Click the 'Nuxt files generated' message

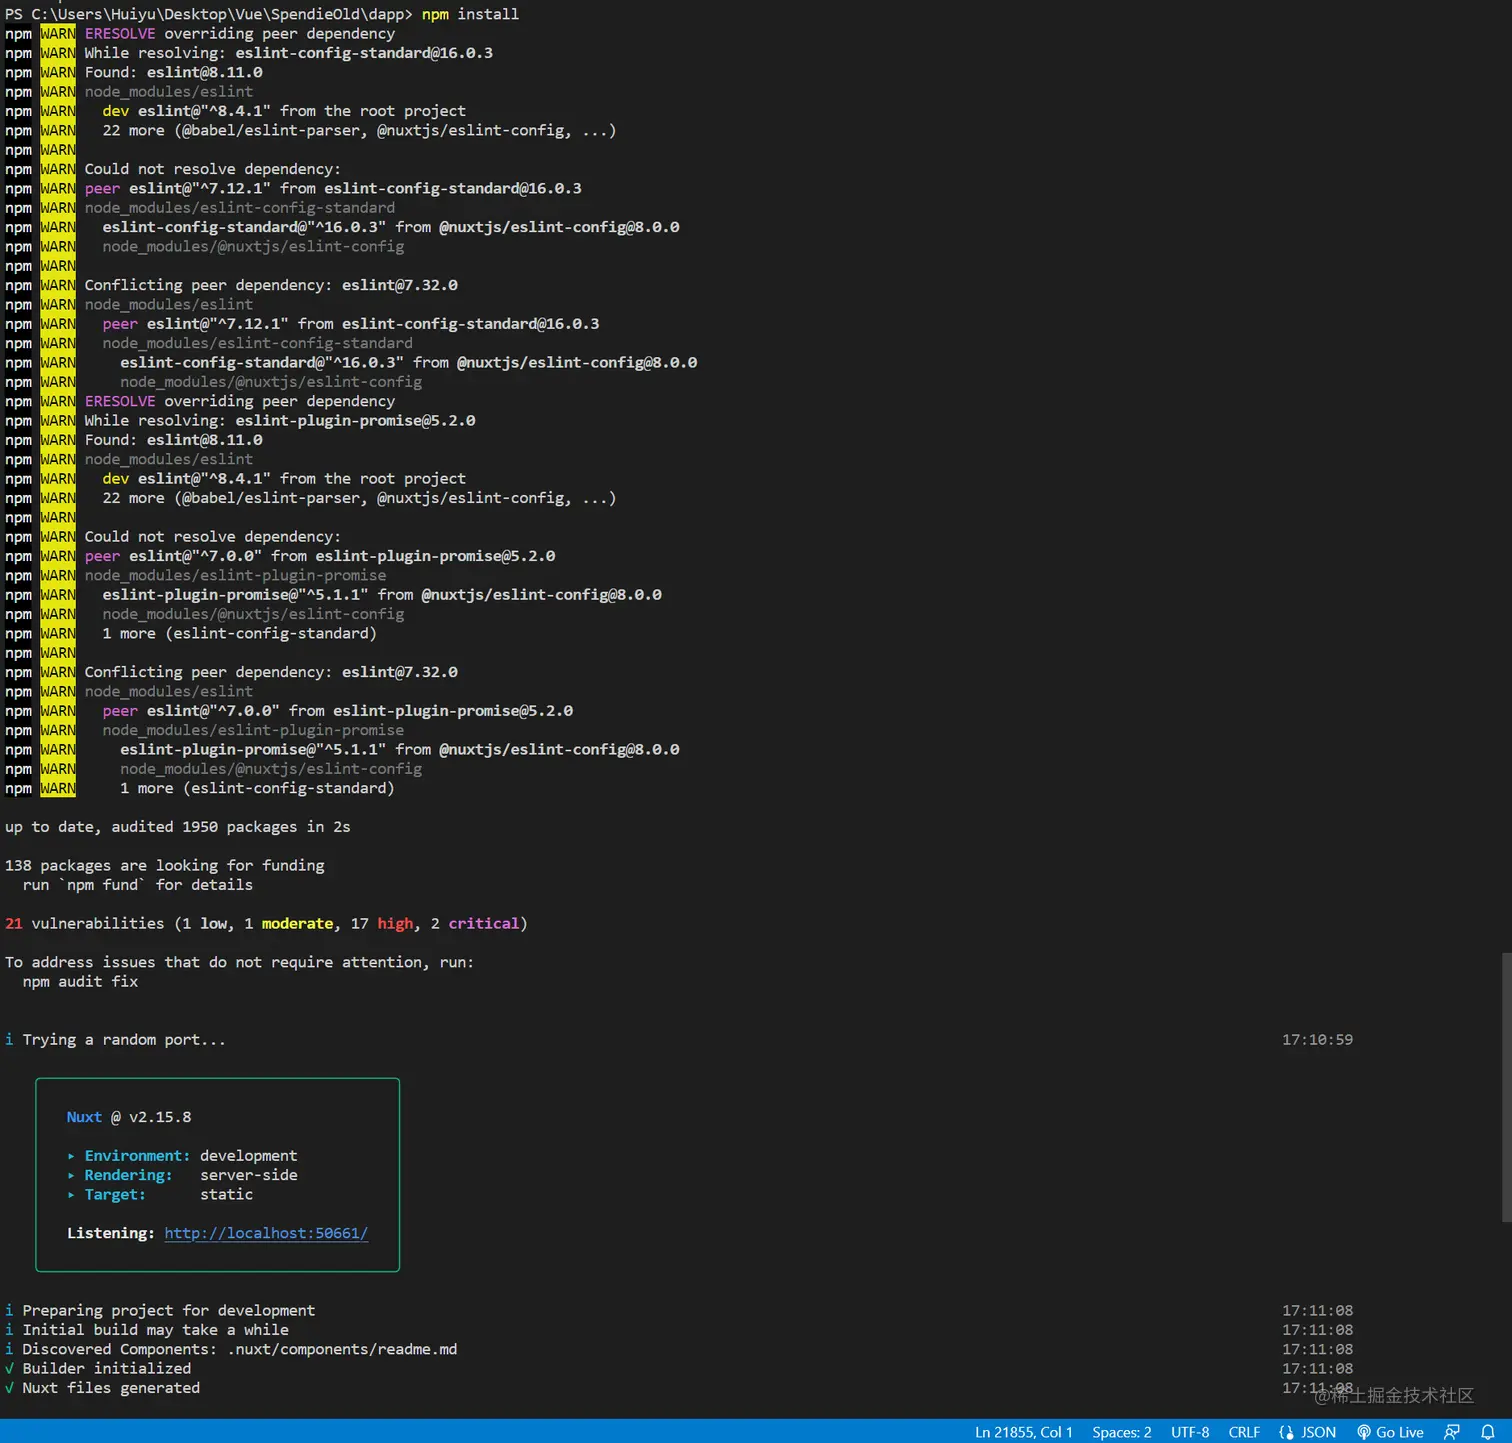[111, 1388]
